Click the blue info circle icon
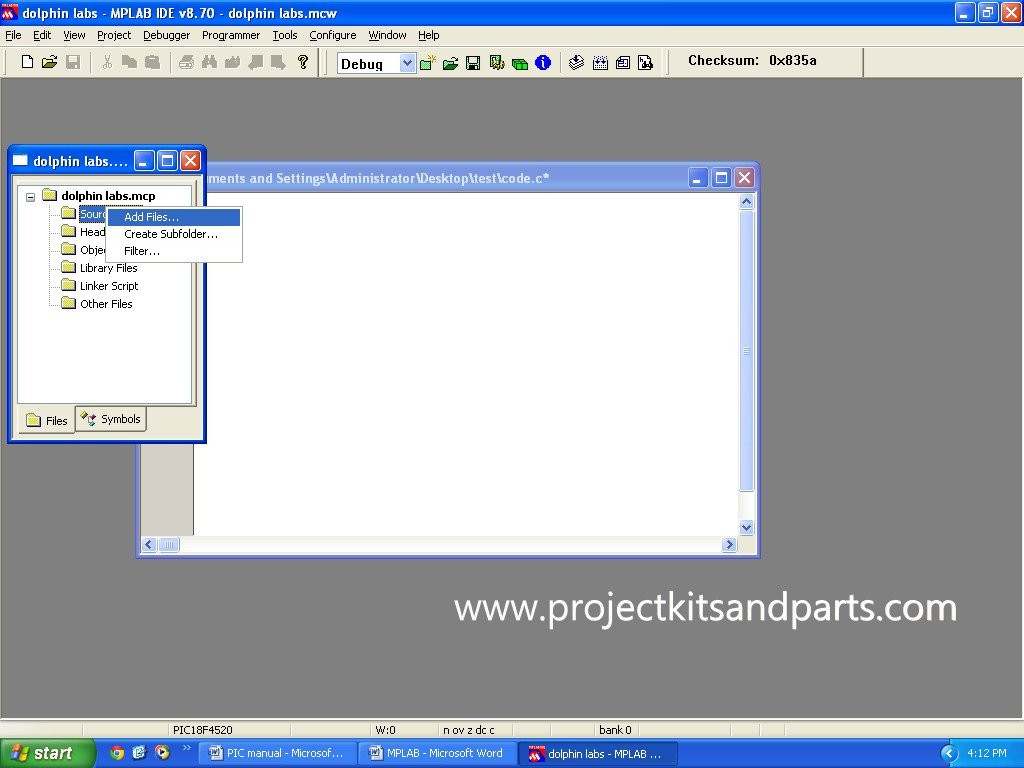Screen dimensions: 1024x768 [543, 63]
